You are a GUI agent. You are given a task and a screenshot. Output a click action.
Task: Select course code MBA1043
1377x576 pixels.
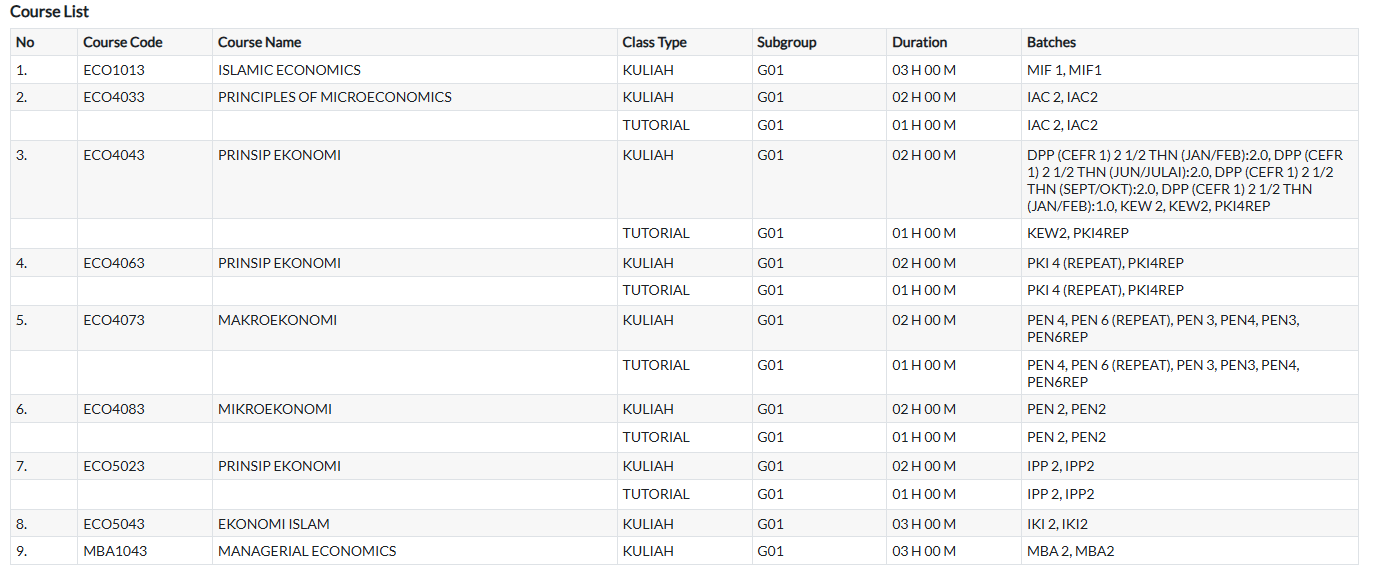tap(115, 551)
